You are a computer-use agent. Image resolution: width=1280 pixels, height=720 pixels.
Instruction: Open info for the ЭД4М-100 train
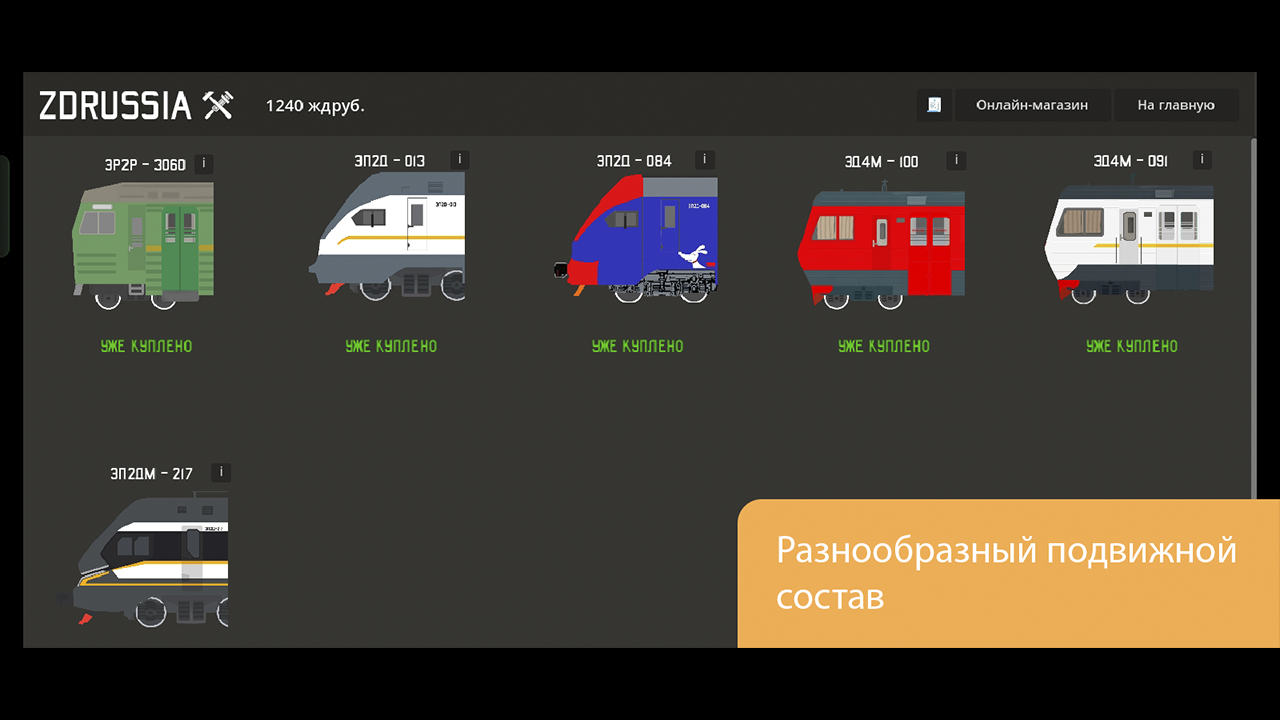click(x=954, y=159)
